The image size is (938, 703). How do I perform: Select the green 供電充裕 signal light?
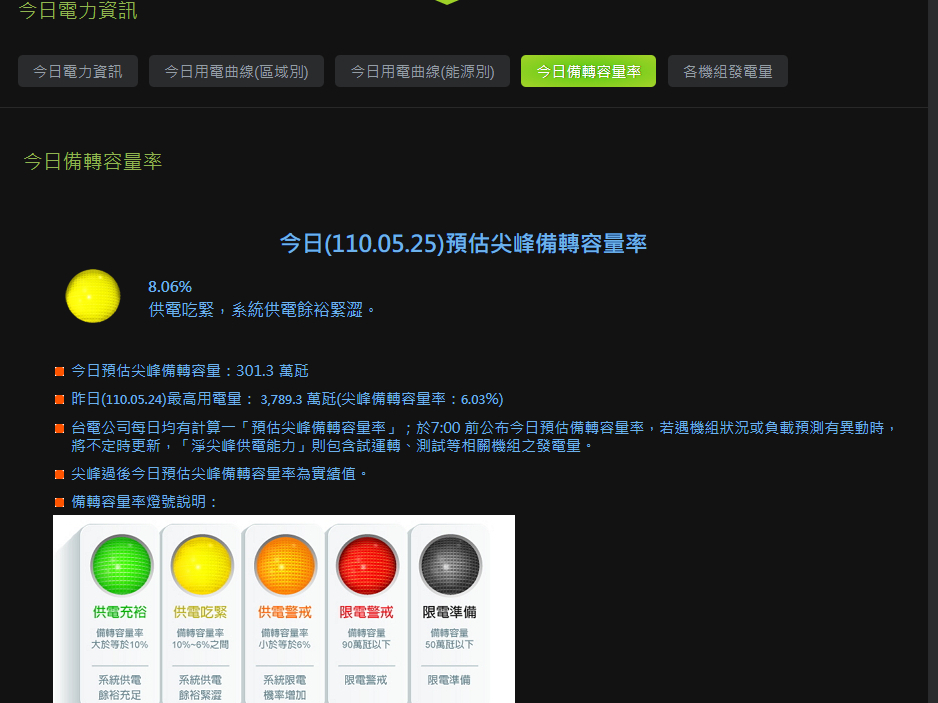pos(120,565)
